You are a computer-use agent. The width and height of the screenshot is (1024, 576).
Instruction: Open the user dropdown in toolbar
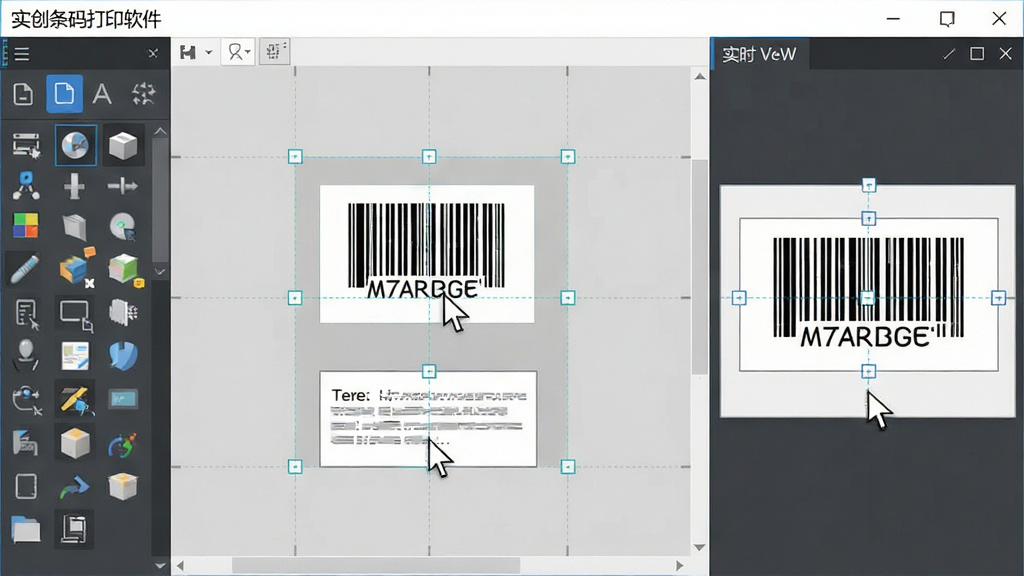click(x=238, y=52)
